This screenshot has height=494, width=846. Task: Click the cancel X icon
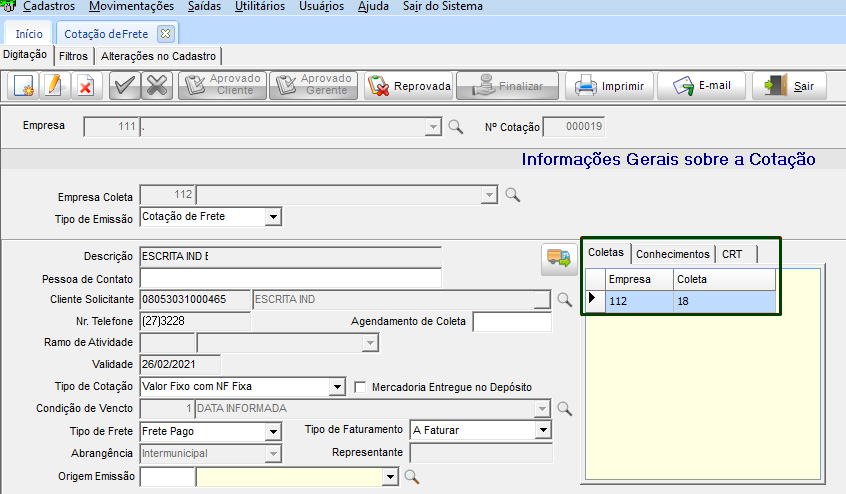[x=156, y=86]
